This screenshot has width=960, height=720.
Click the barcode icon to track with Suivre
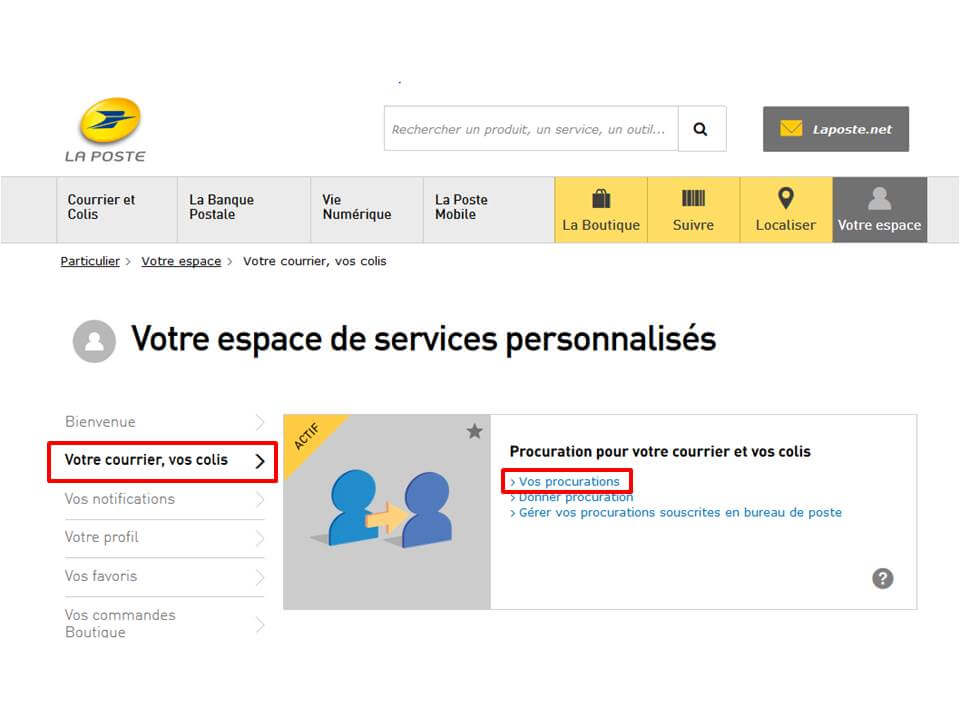point(693,199)
